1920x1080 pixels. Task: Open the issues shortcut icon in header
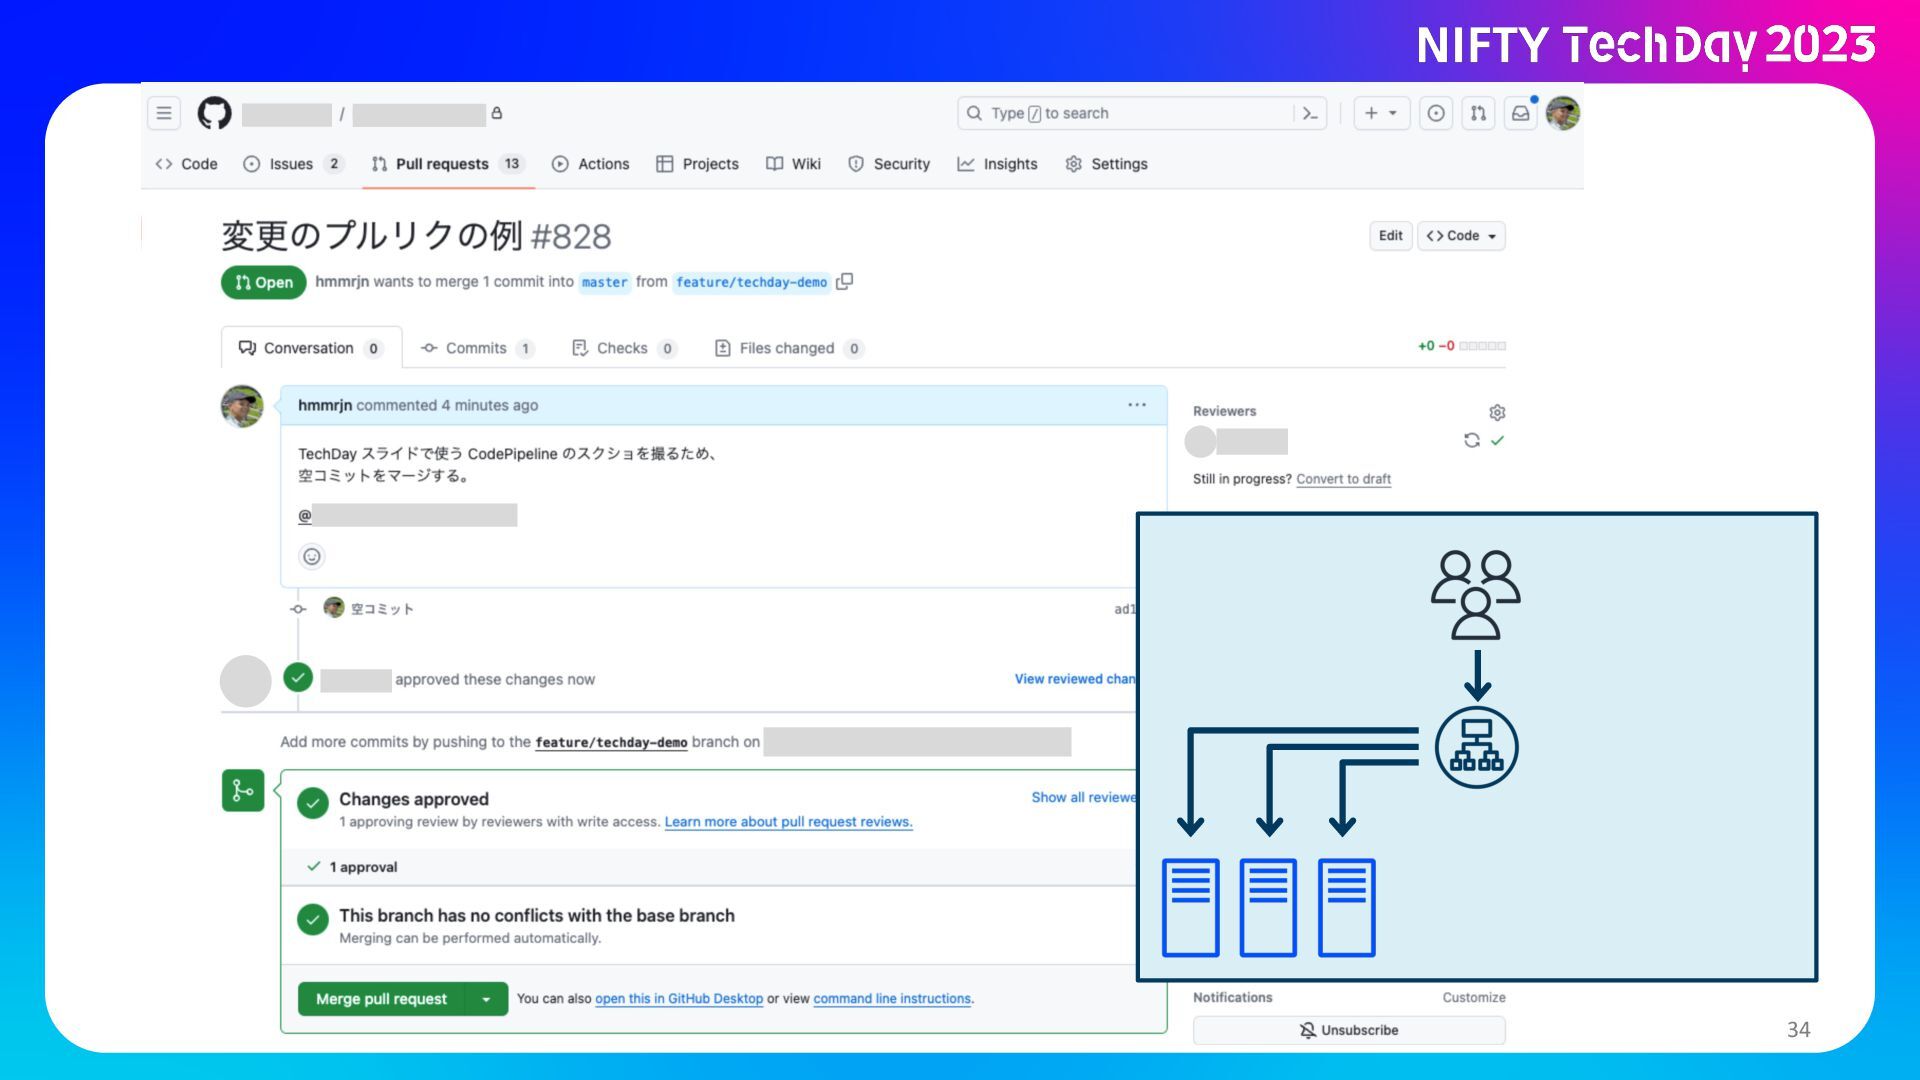(1436, 113)
